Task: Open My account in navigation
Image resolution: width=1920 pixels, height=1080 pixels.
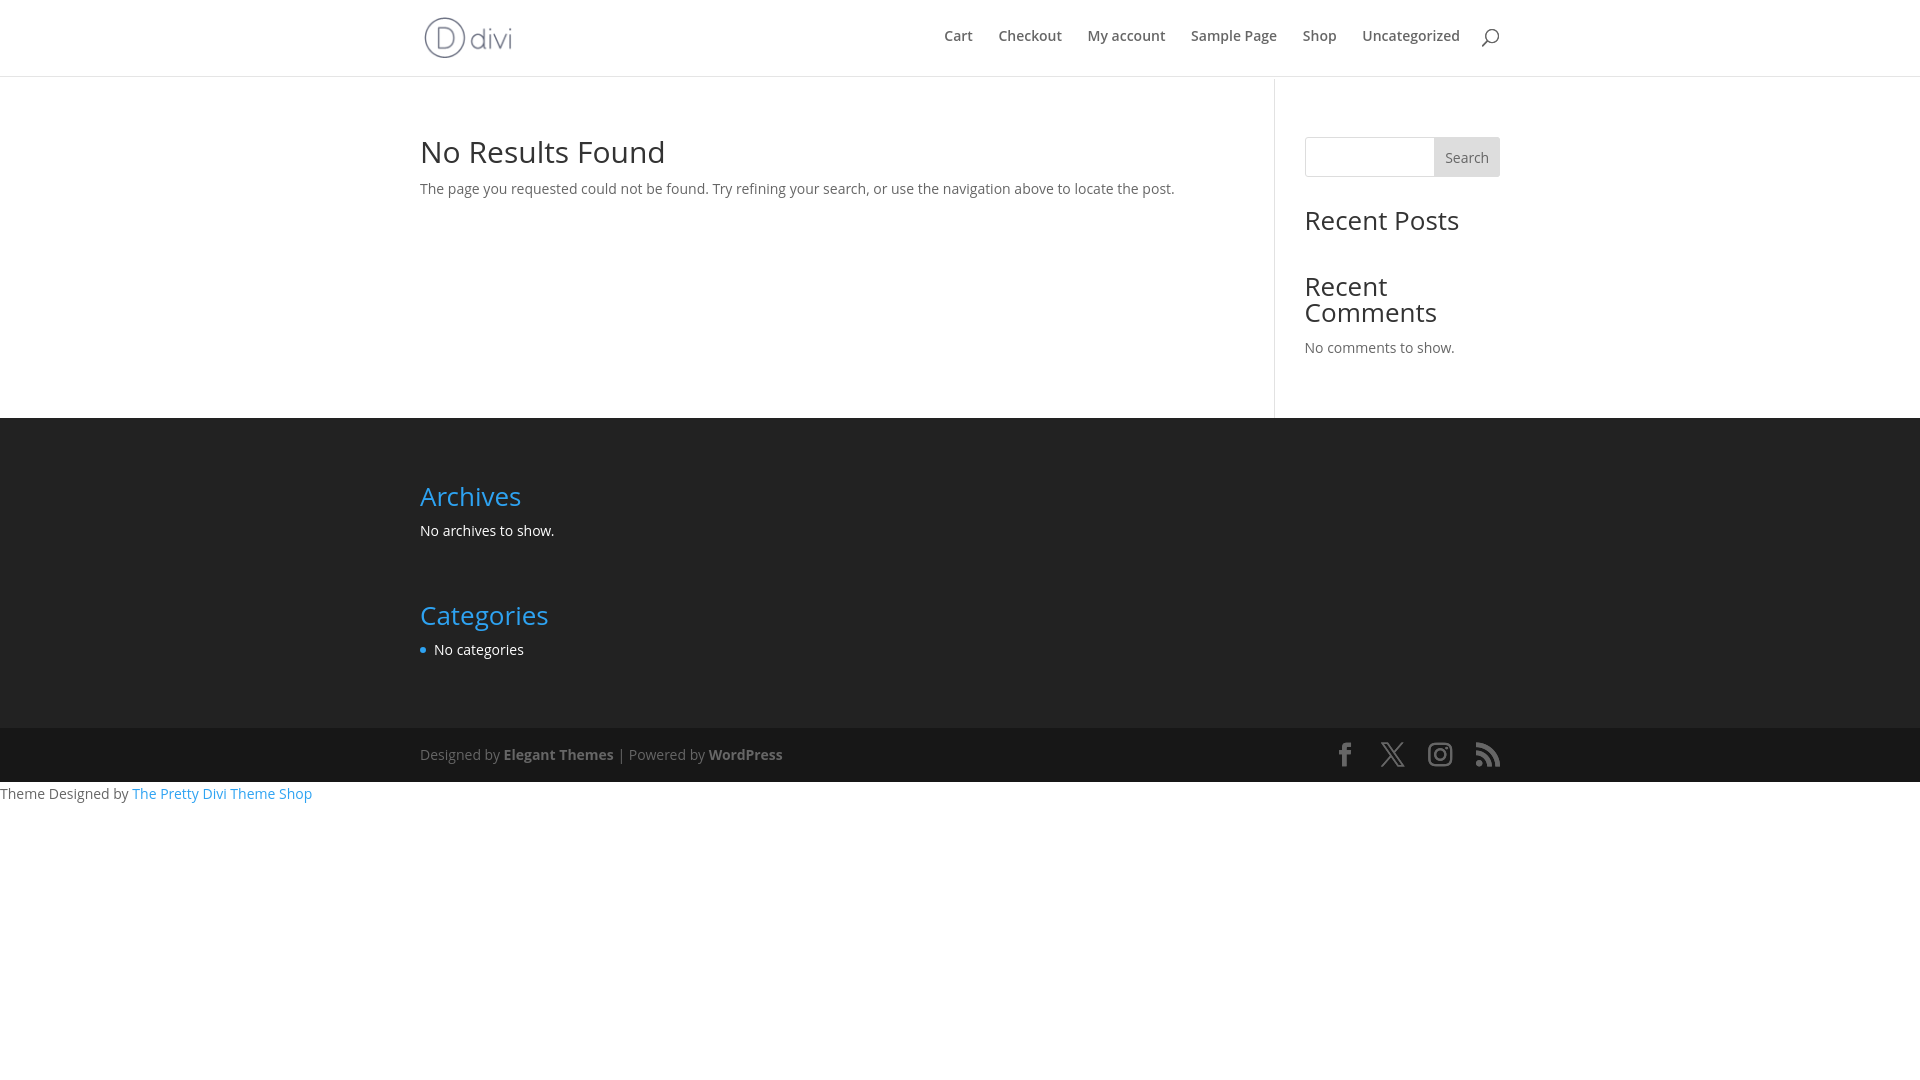Action: [x=1126, y=36]
